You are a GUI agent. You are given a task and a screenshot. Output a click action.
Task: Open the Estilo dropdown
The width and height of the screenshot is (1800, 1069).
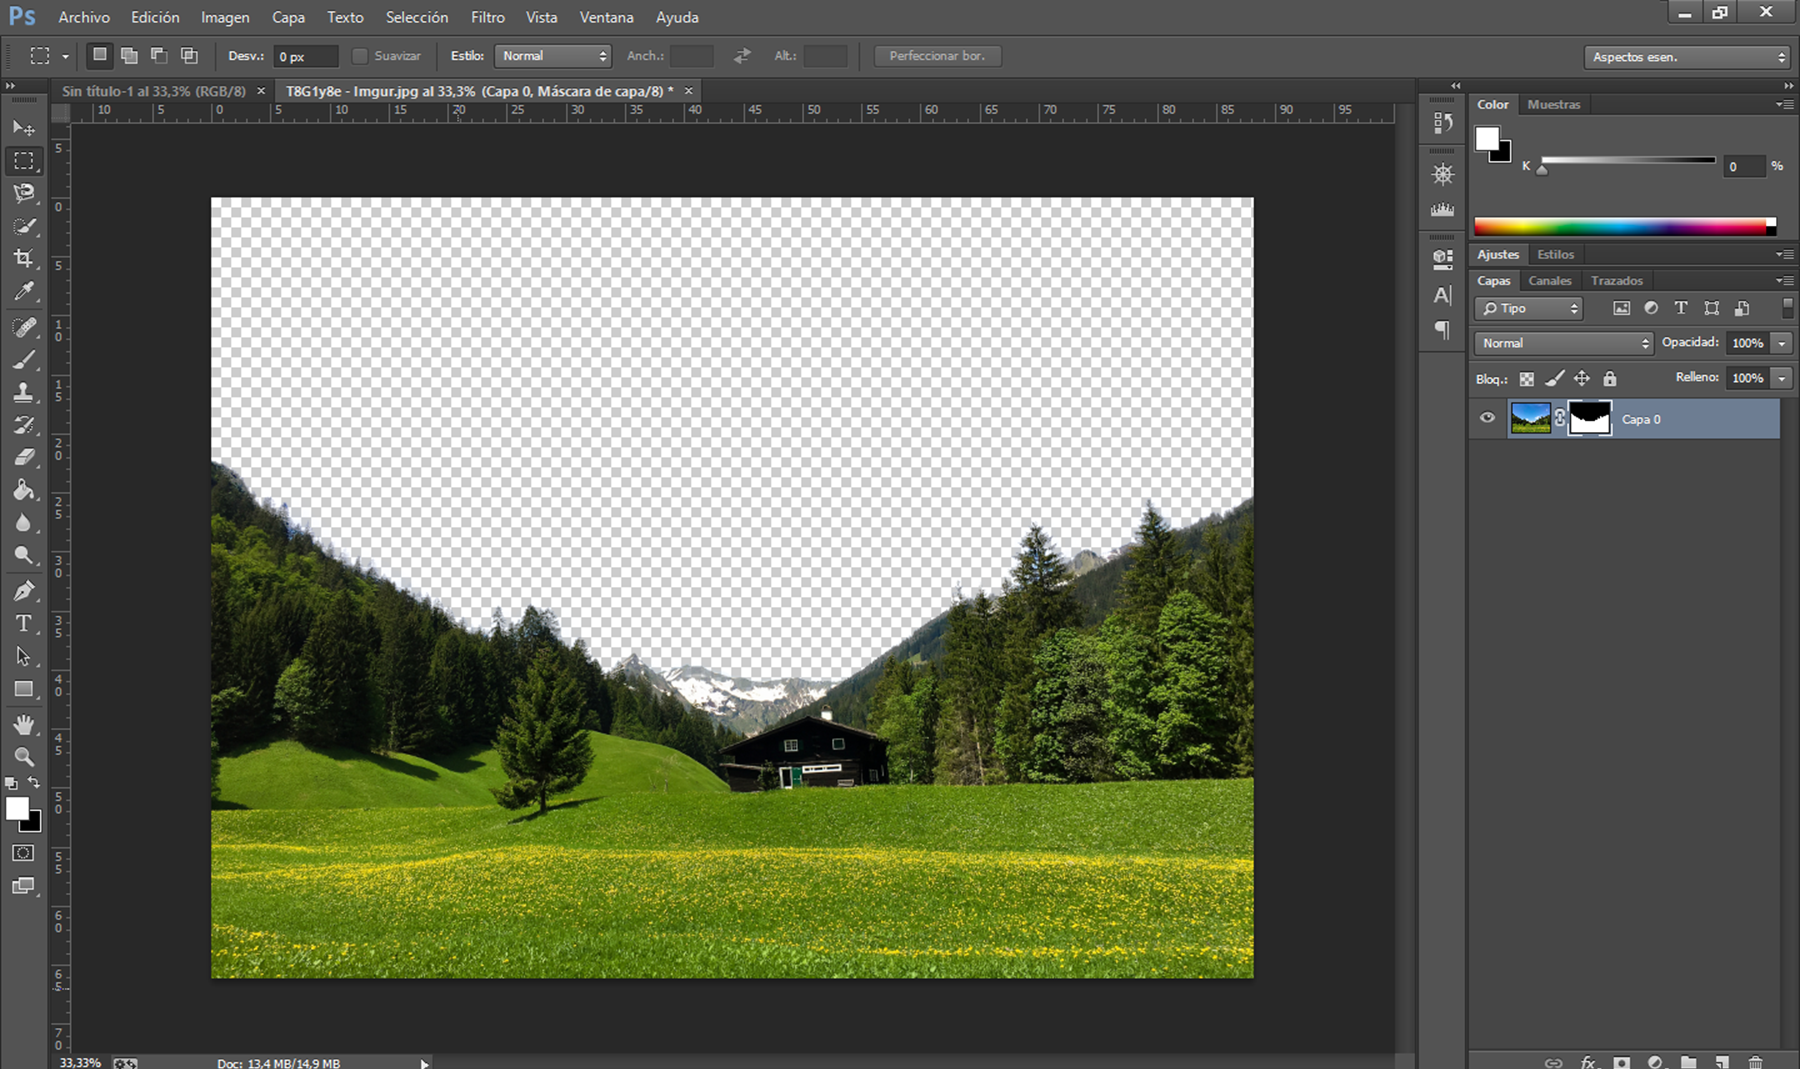(x=553, y=56)
